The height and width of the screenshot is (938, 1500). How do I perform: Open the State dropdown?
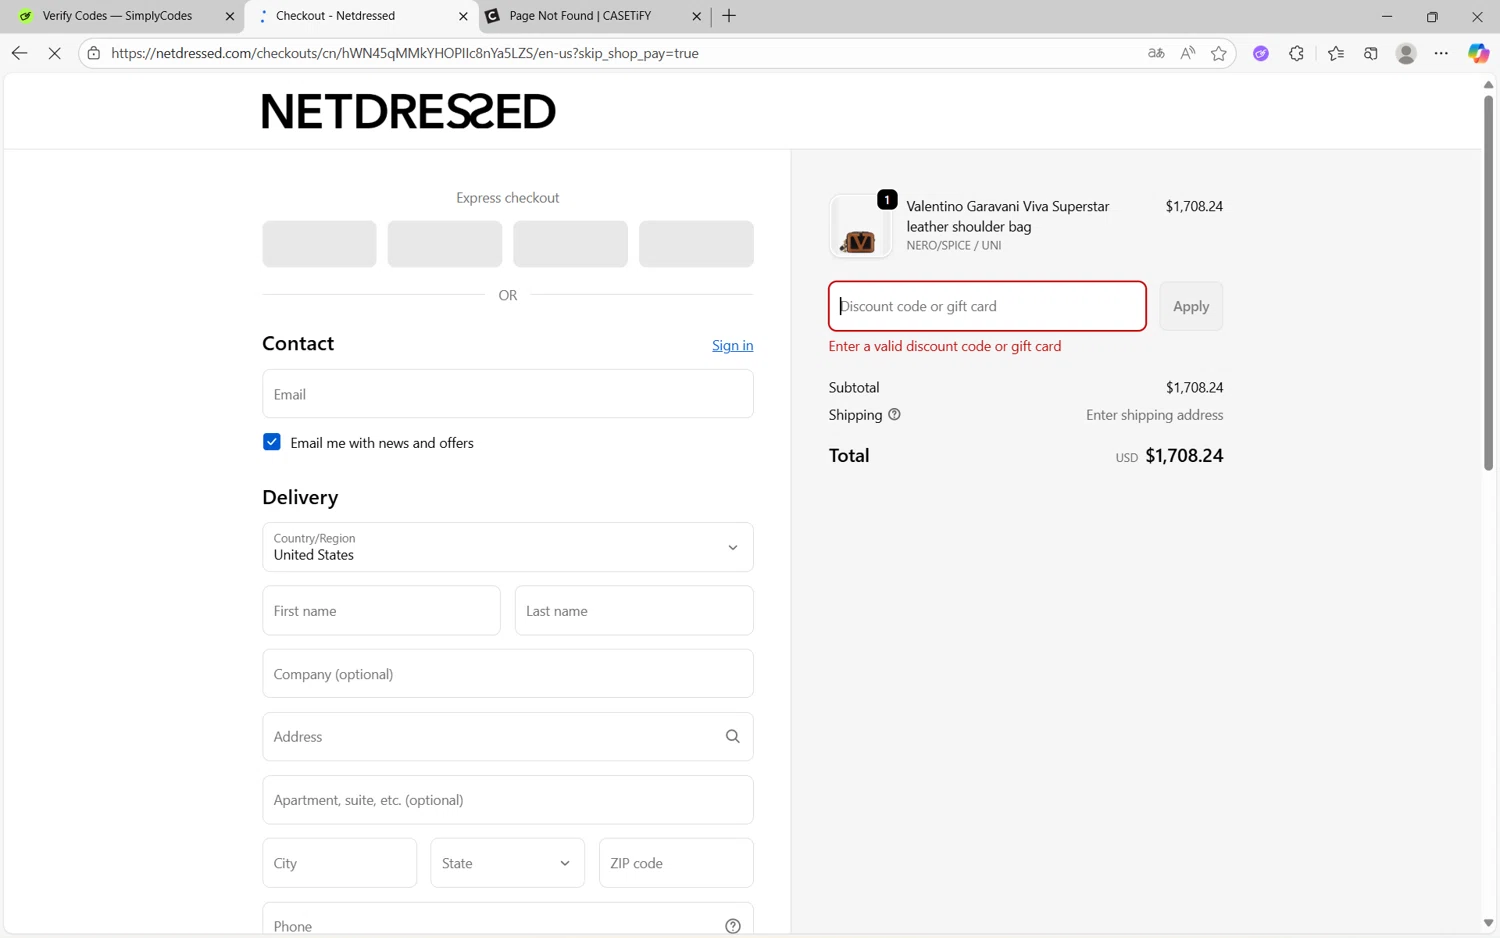(x=508, y=863)
